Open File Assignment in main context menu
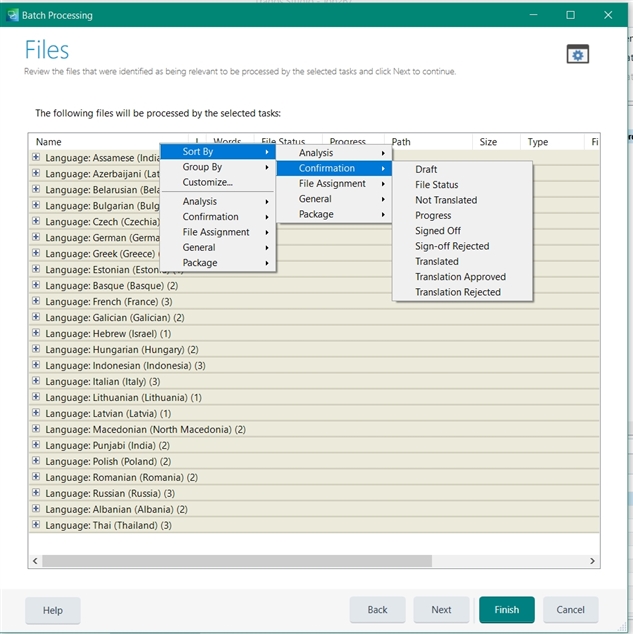633x634 pixels. pyautogui.click(x=218, y=232)
